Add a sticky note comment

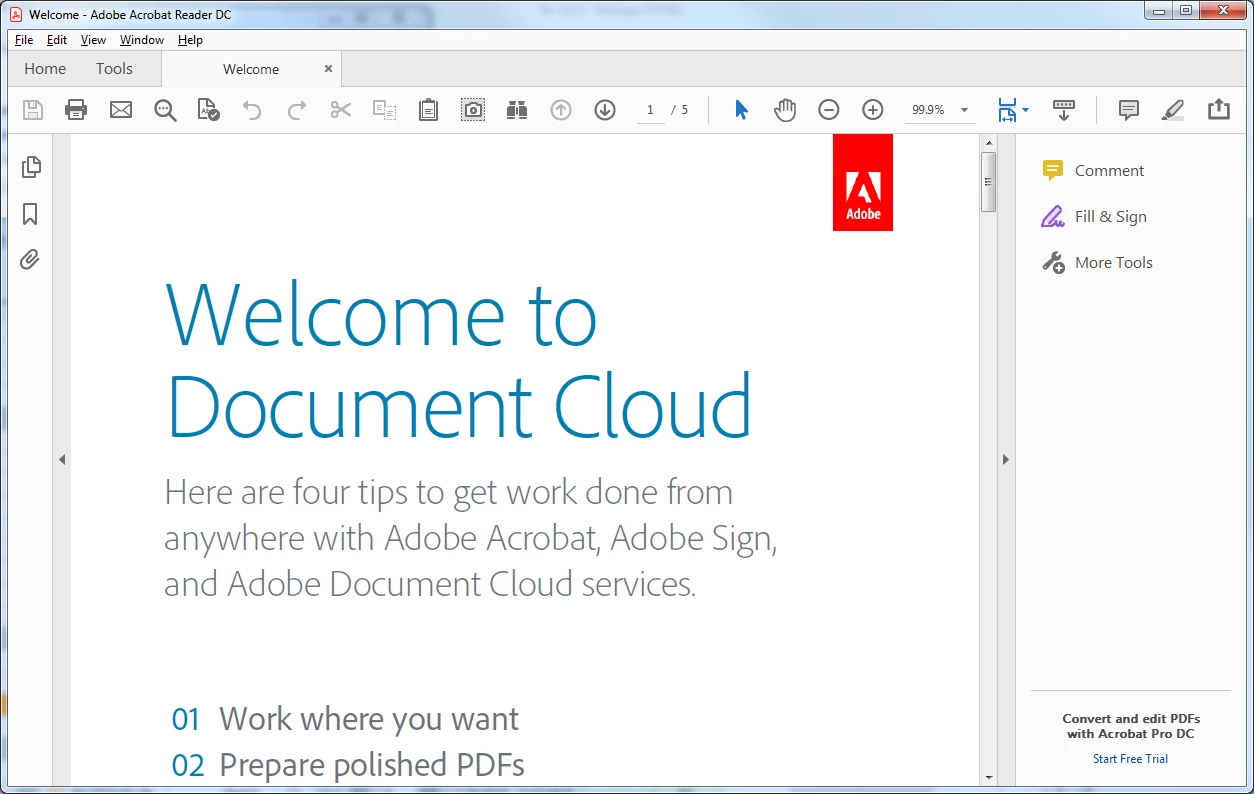point(1129,110)
